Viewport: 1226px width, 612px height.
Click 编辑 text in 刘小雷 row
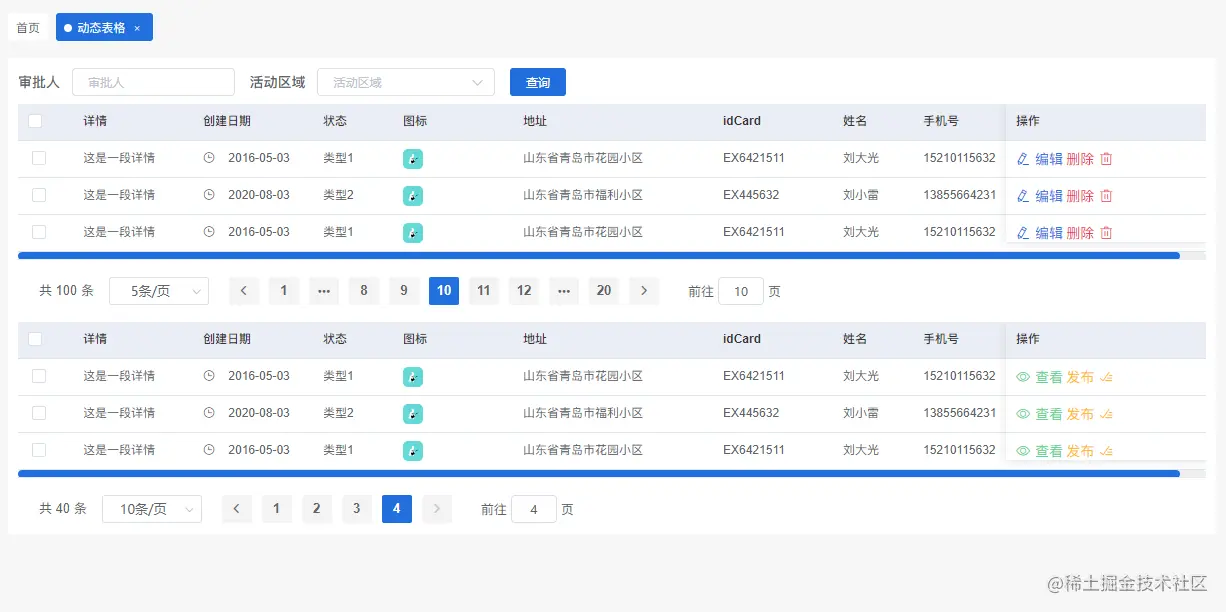[1049, 196]
